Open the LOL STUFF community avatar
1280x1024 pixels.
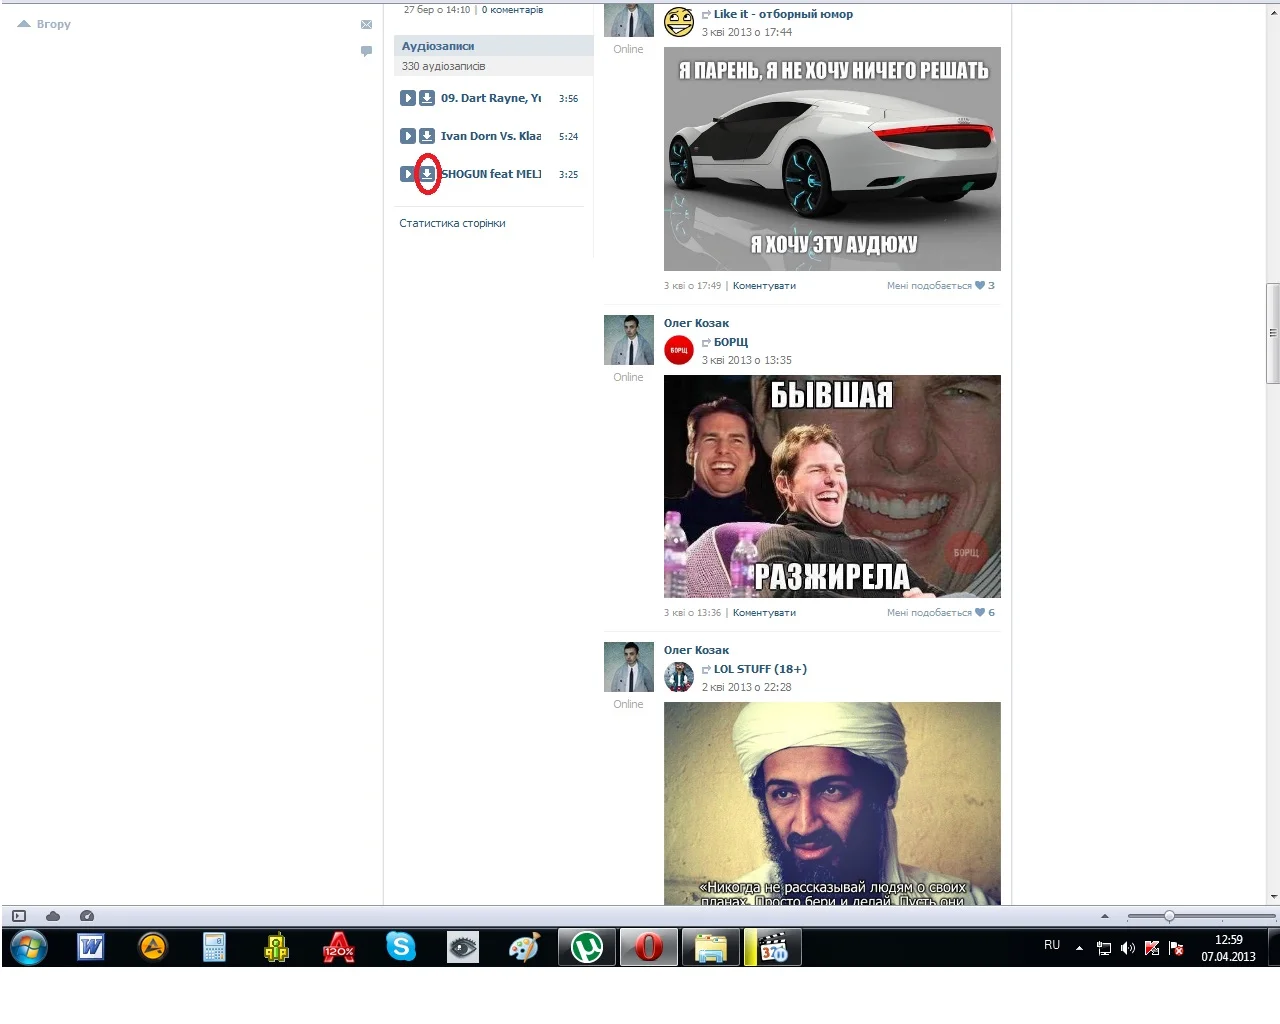pos(679,677)
